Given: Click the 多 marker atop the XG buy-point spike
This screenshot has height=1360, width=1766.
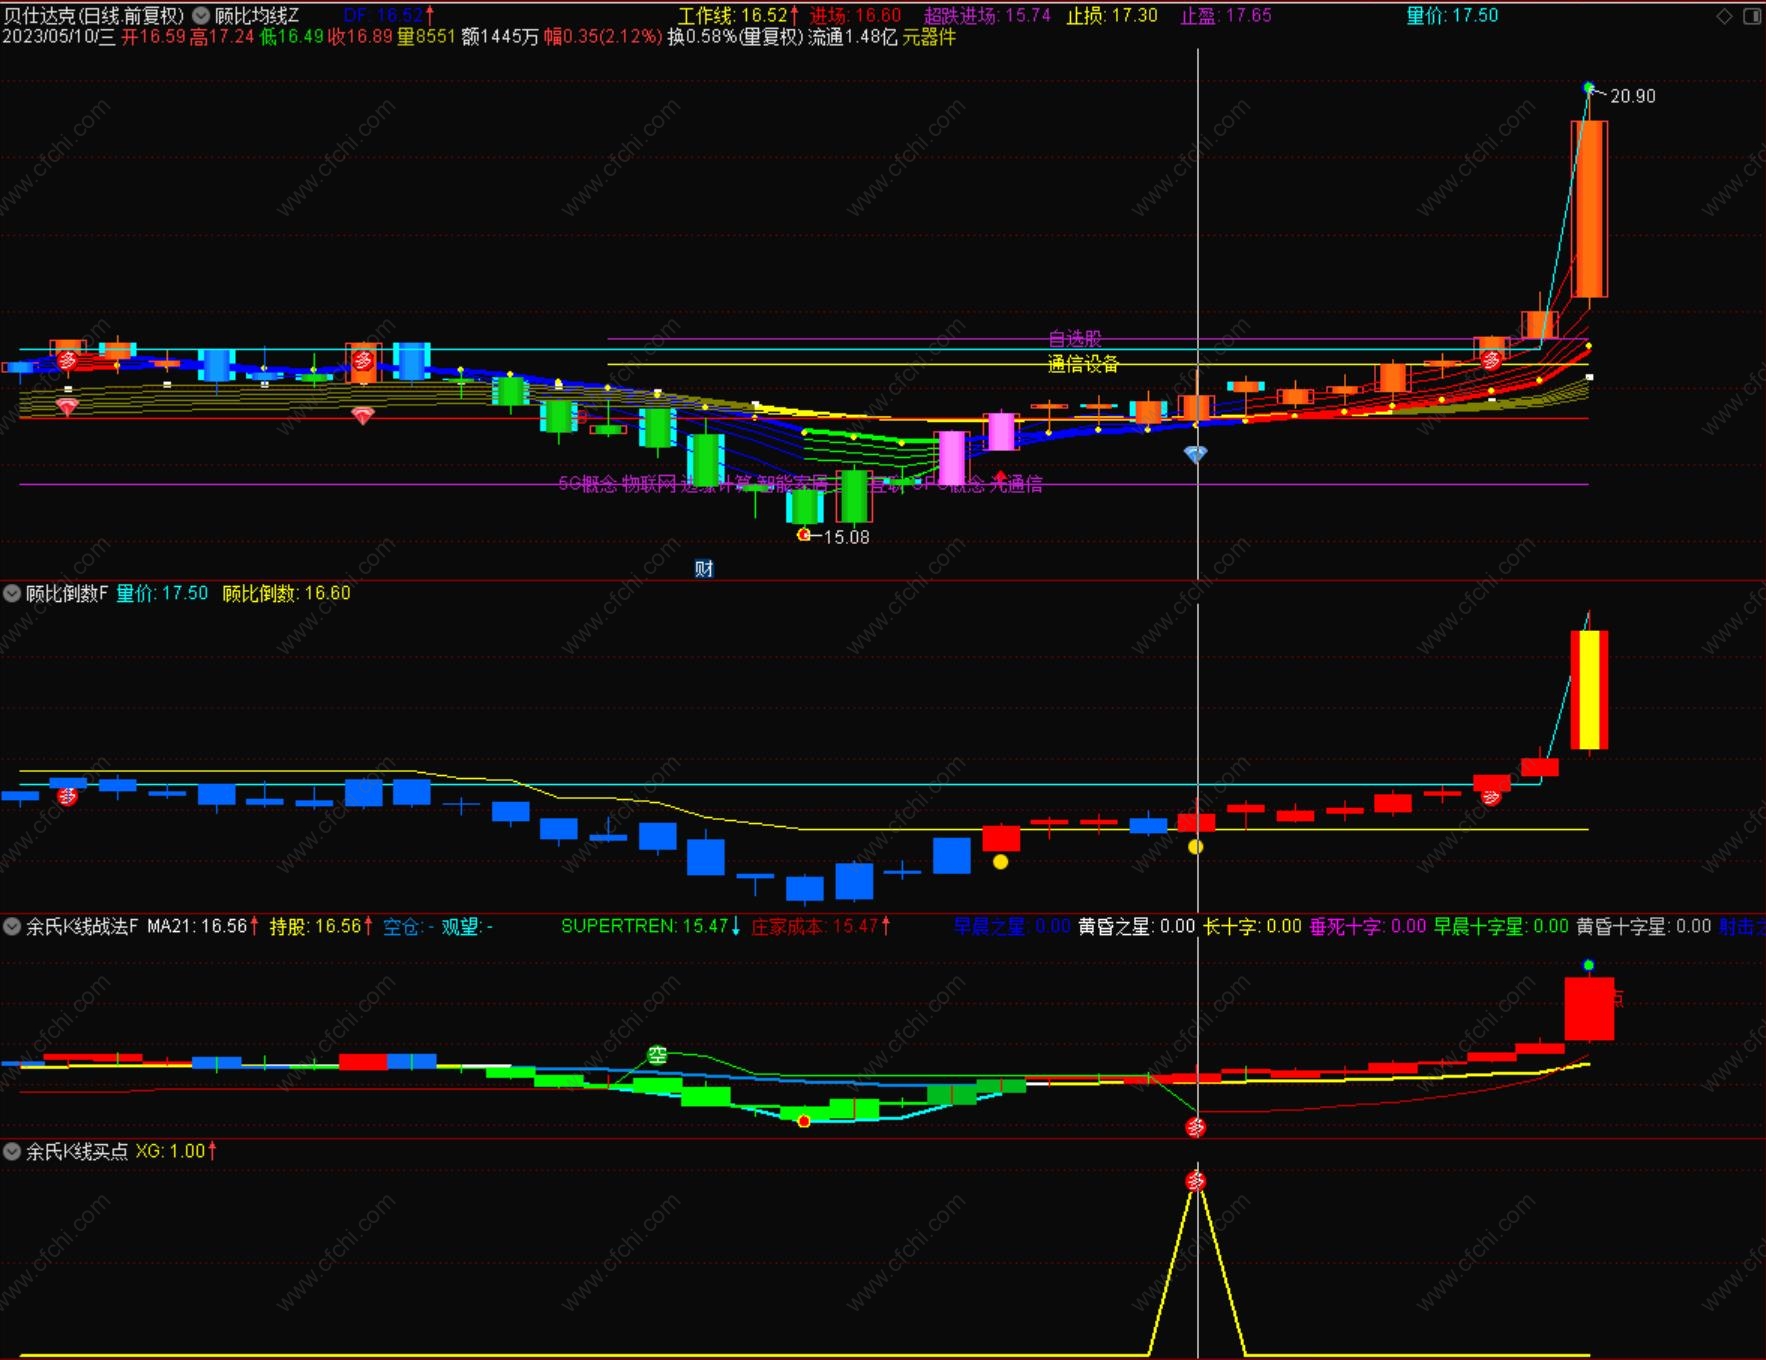Looking at the screenshot, I should (1195, 1181).
